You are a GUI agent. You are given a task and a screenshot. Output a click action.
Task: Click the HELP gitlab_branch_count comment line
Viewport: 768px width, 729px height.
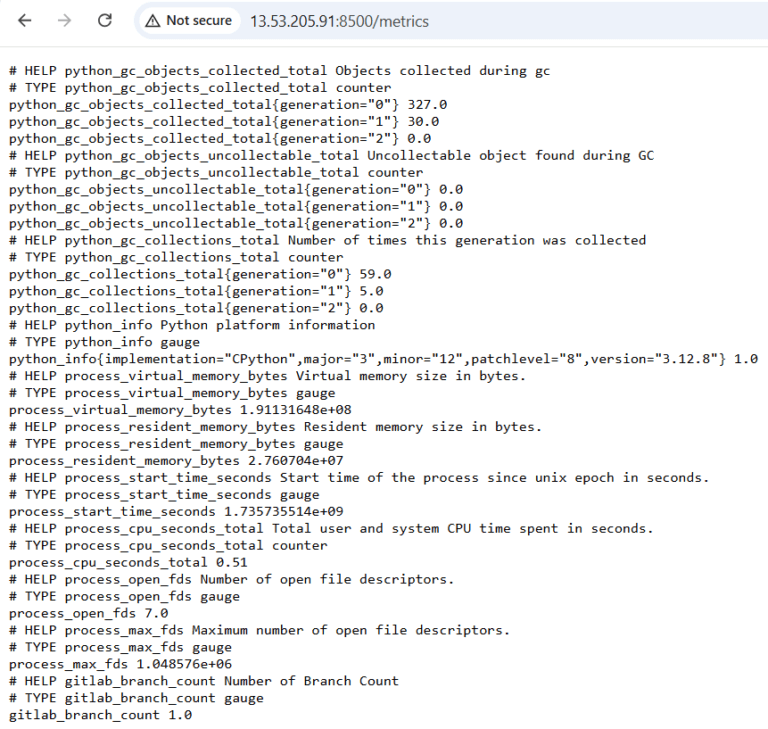(x=204, y=681)
